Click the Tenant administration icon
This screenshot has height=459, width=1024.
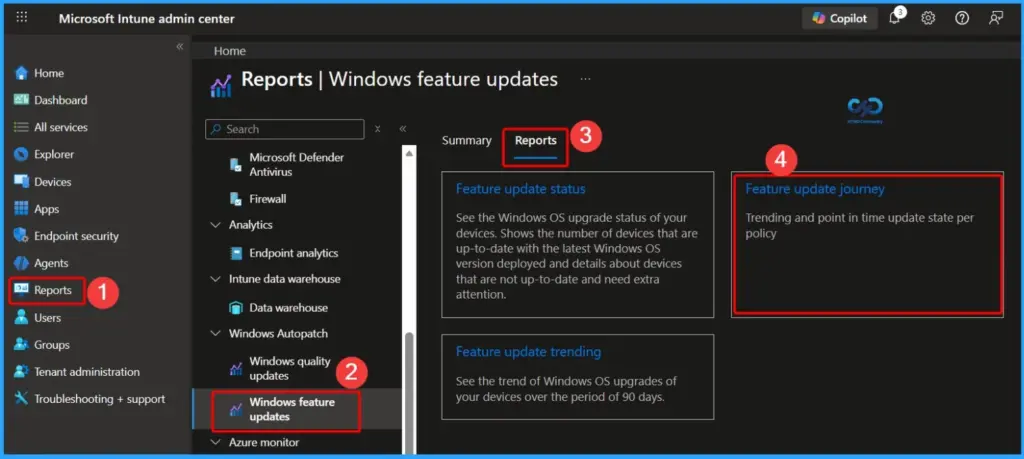click(22, 372)
